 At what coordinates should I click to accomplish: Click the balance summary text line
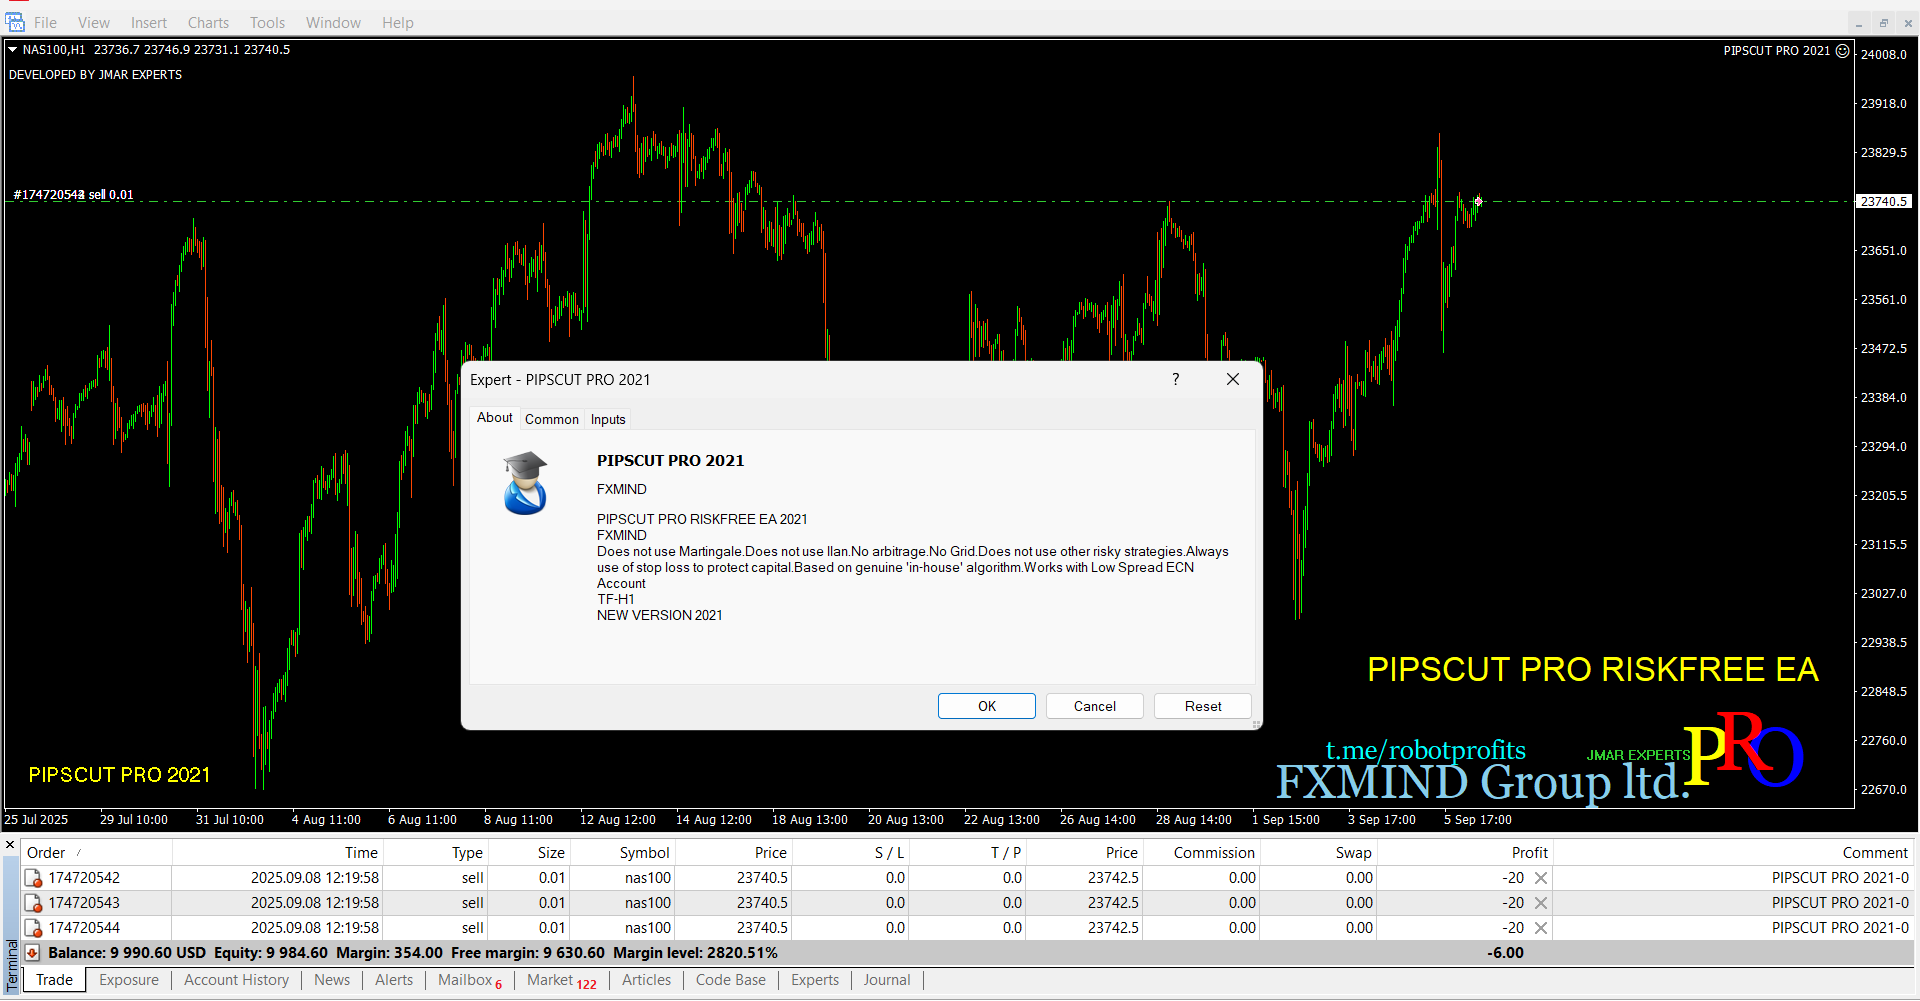click(x=412, y=953)
